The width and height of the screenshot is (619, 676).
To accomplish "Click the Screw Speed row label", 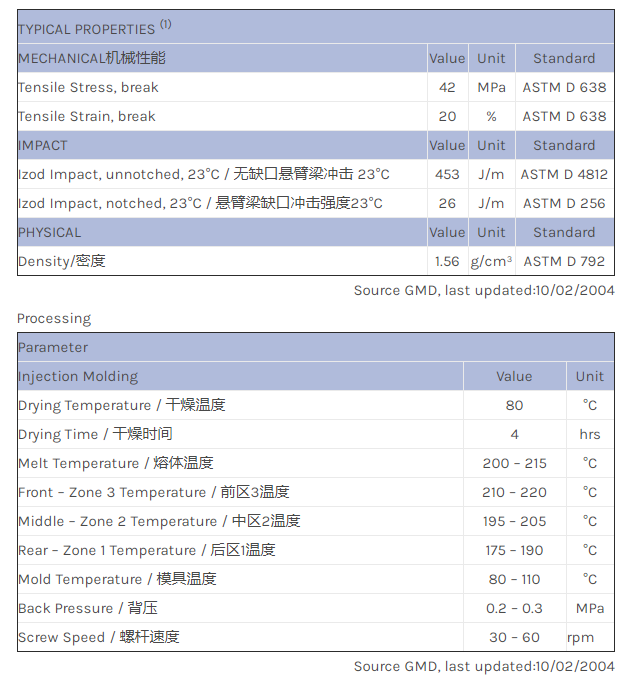I will 99,637.
